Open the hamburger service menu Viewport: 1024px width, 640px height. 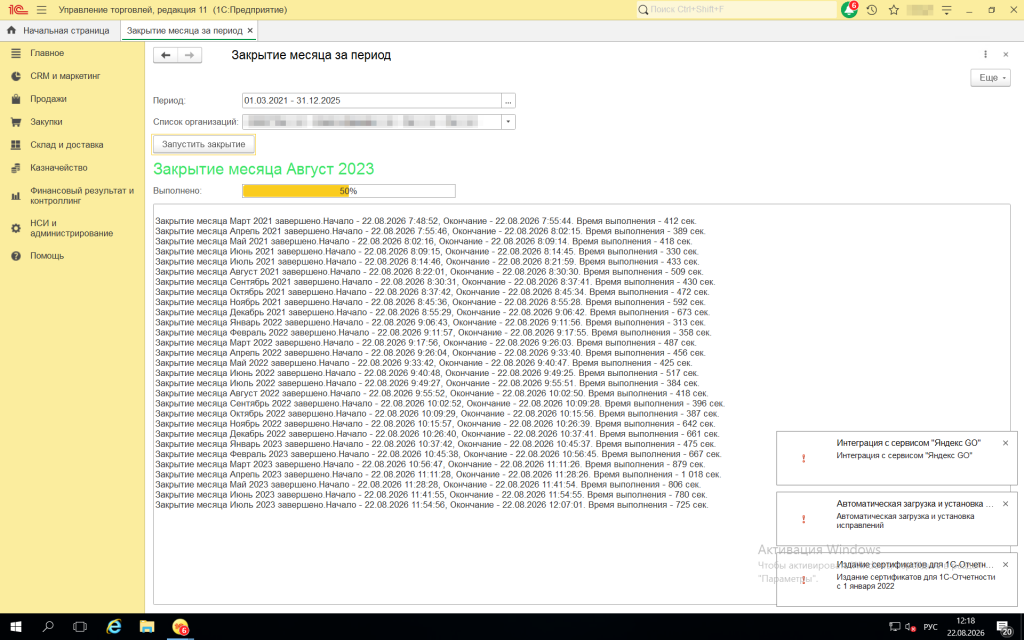(x=42, y=10)
